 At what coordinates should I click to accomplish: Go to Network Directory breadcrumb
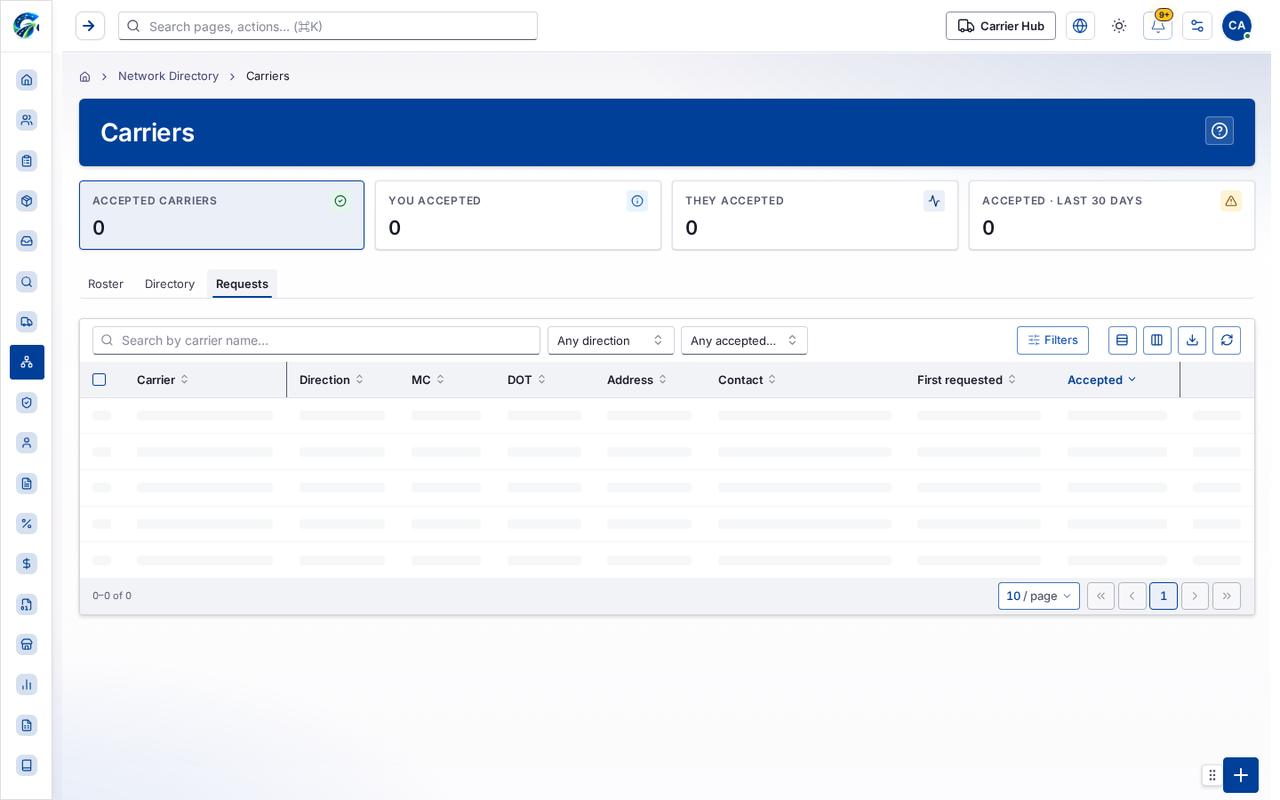[x=168, y=76]
